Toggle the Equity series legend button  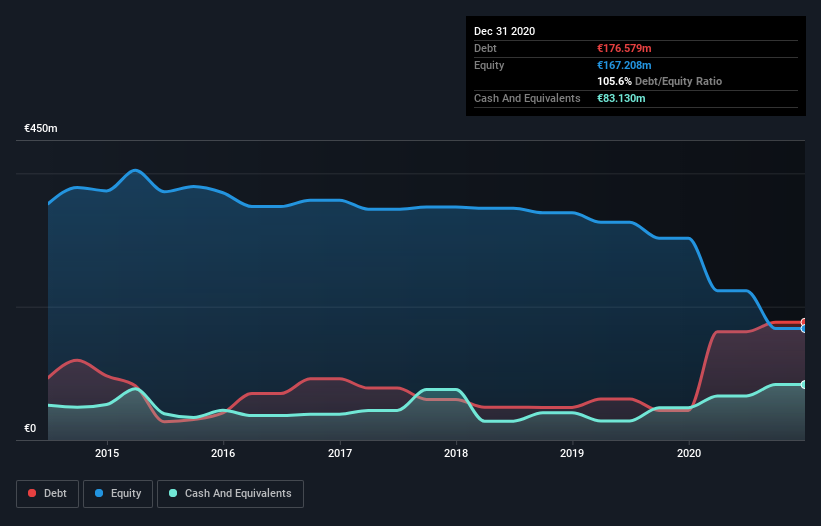pyautogui.click(x=118, y=494)
